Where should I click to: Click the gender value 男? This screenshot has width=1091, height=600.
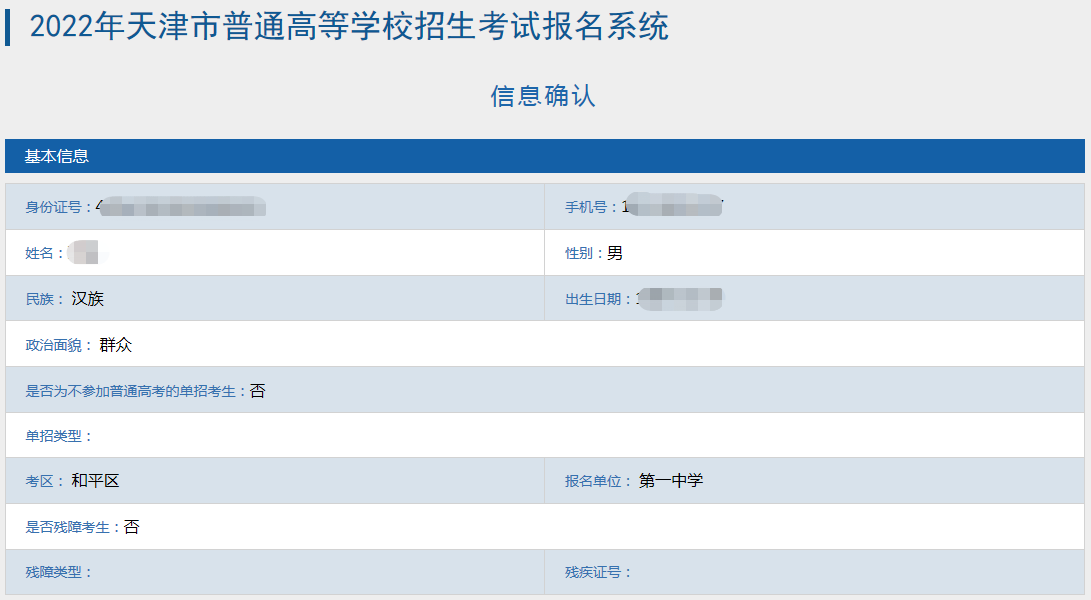click(x=615, y=253)
